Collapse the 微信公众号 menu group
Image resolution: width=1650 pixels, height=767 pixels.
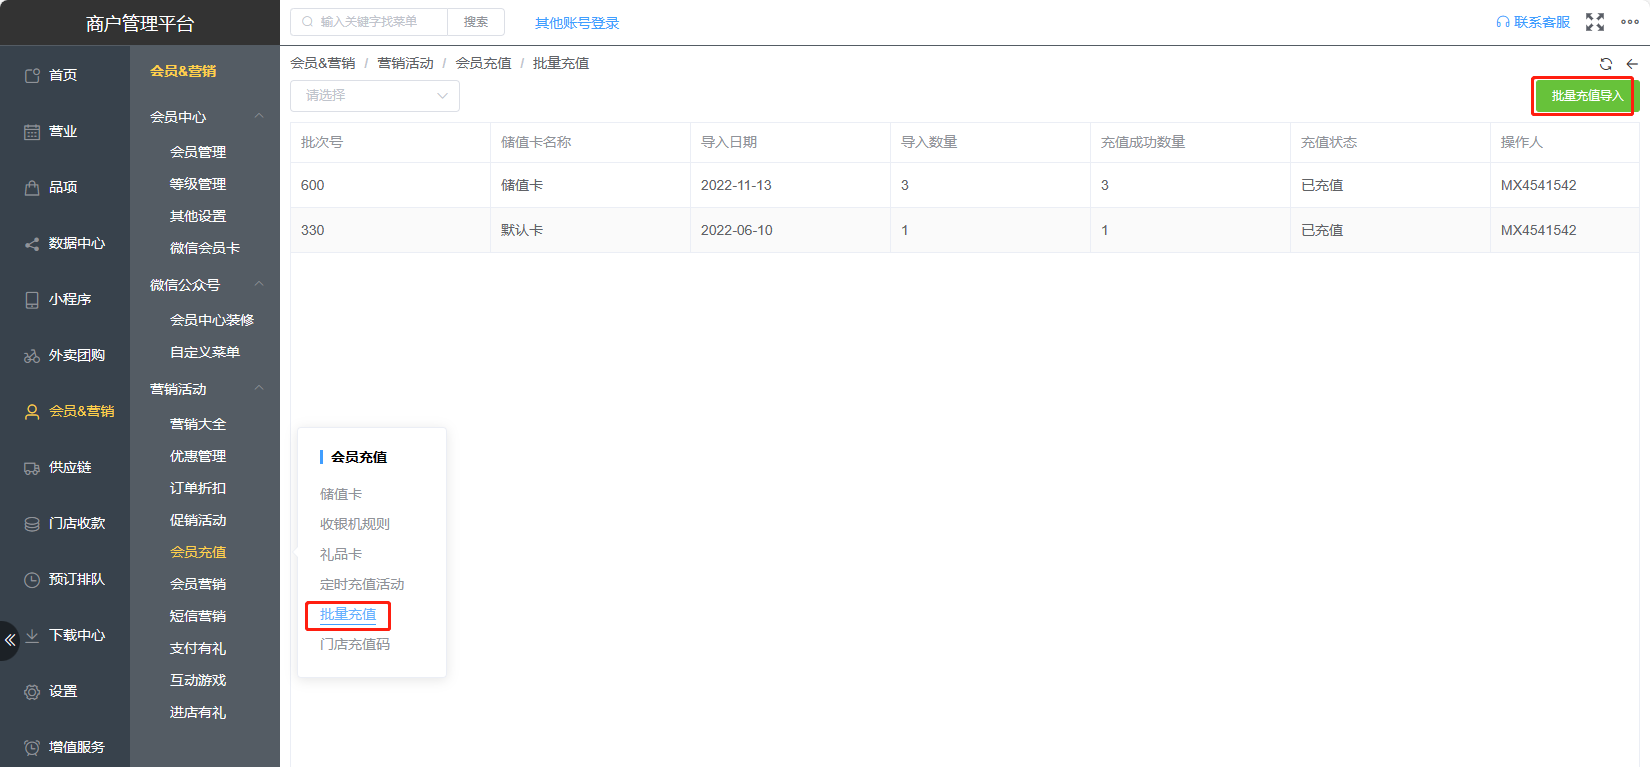[259, 284]
